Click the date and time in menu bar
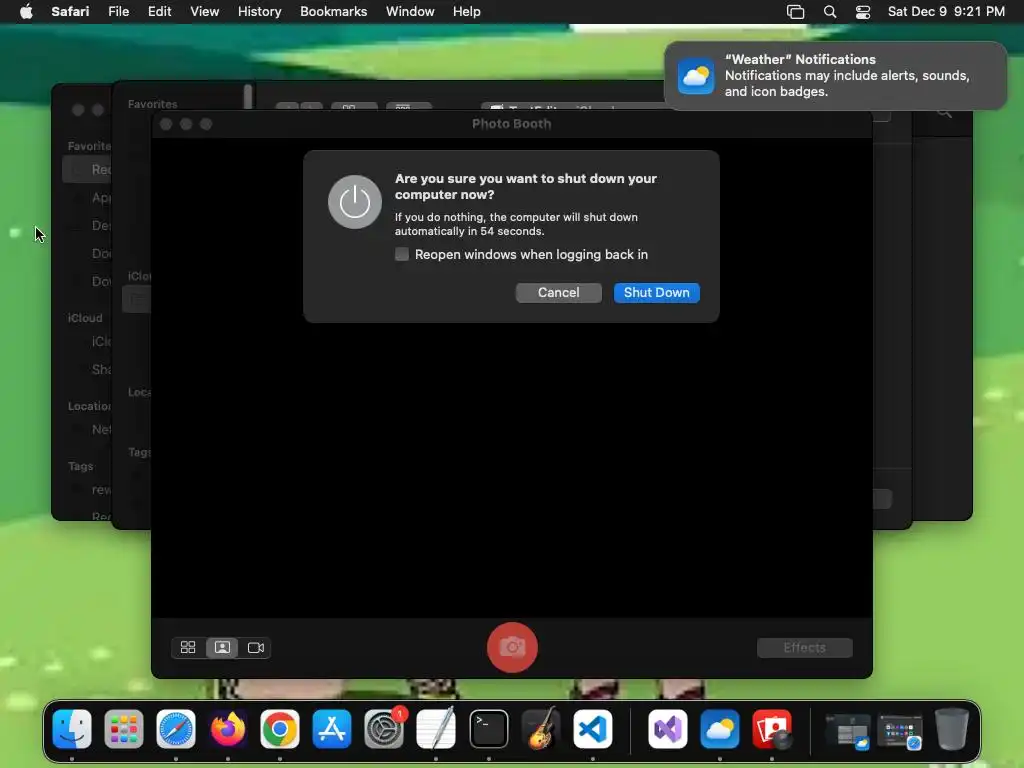The width and height of the screenshot is (1024, 768). [x=946, y=12]
